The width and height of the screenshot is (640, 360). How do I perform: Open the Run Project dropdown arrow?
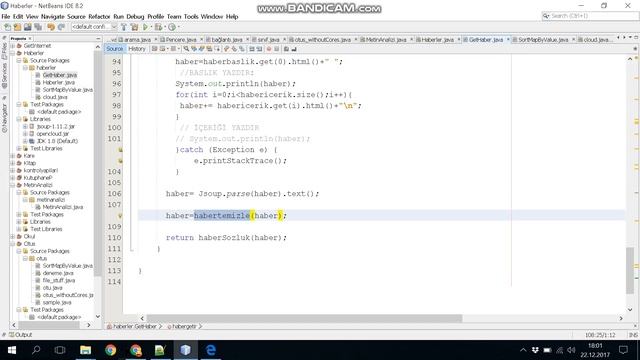tap(151, 27)
